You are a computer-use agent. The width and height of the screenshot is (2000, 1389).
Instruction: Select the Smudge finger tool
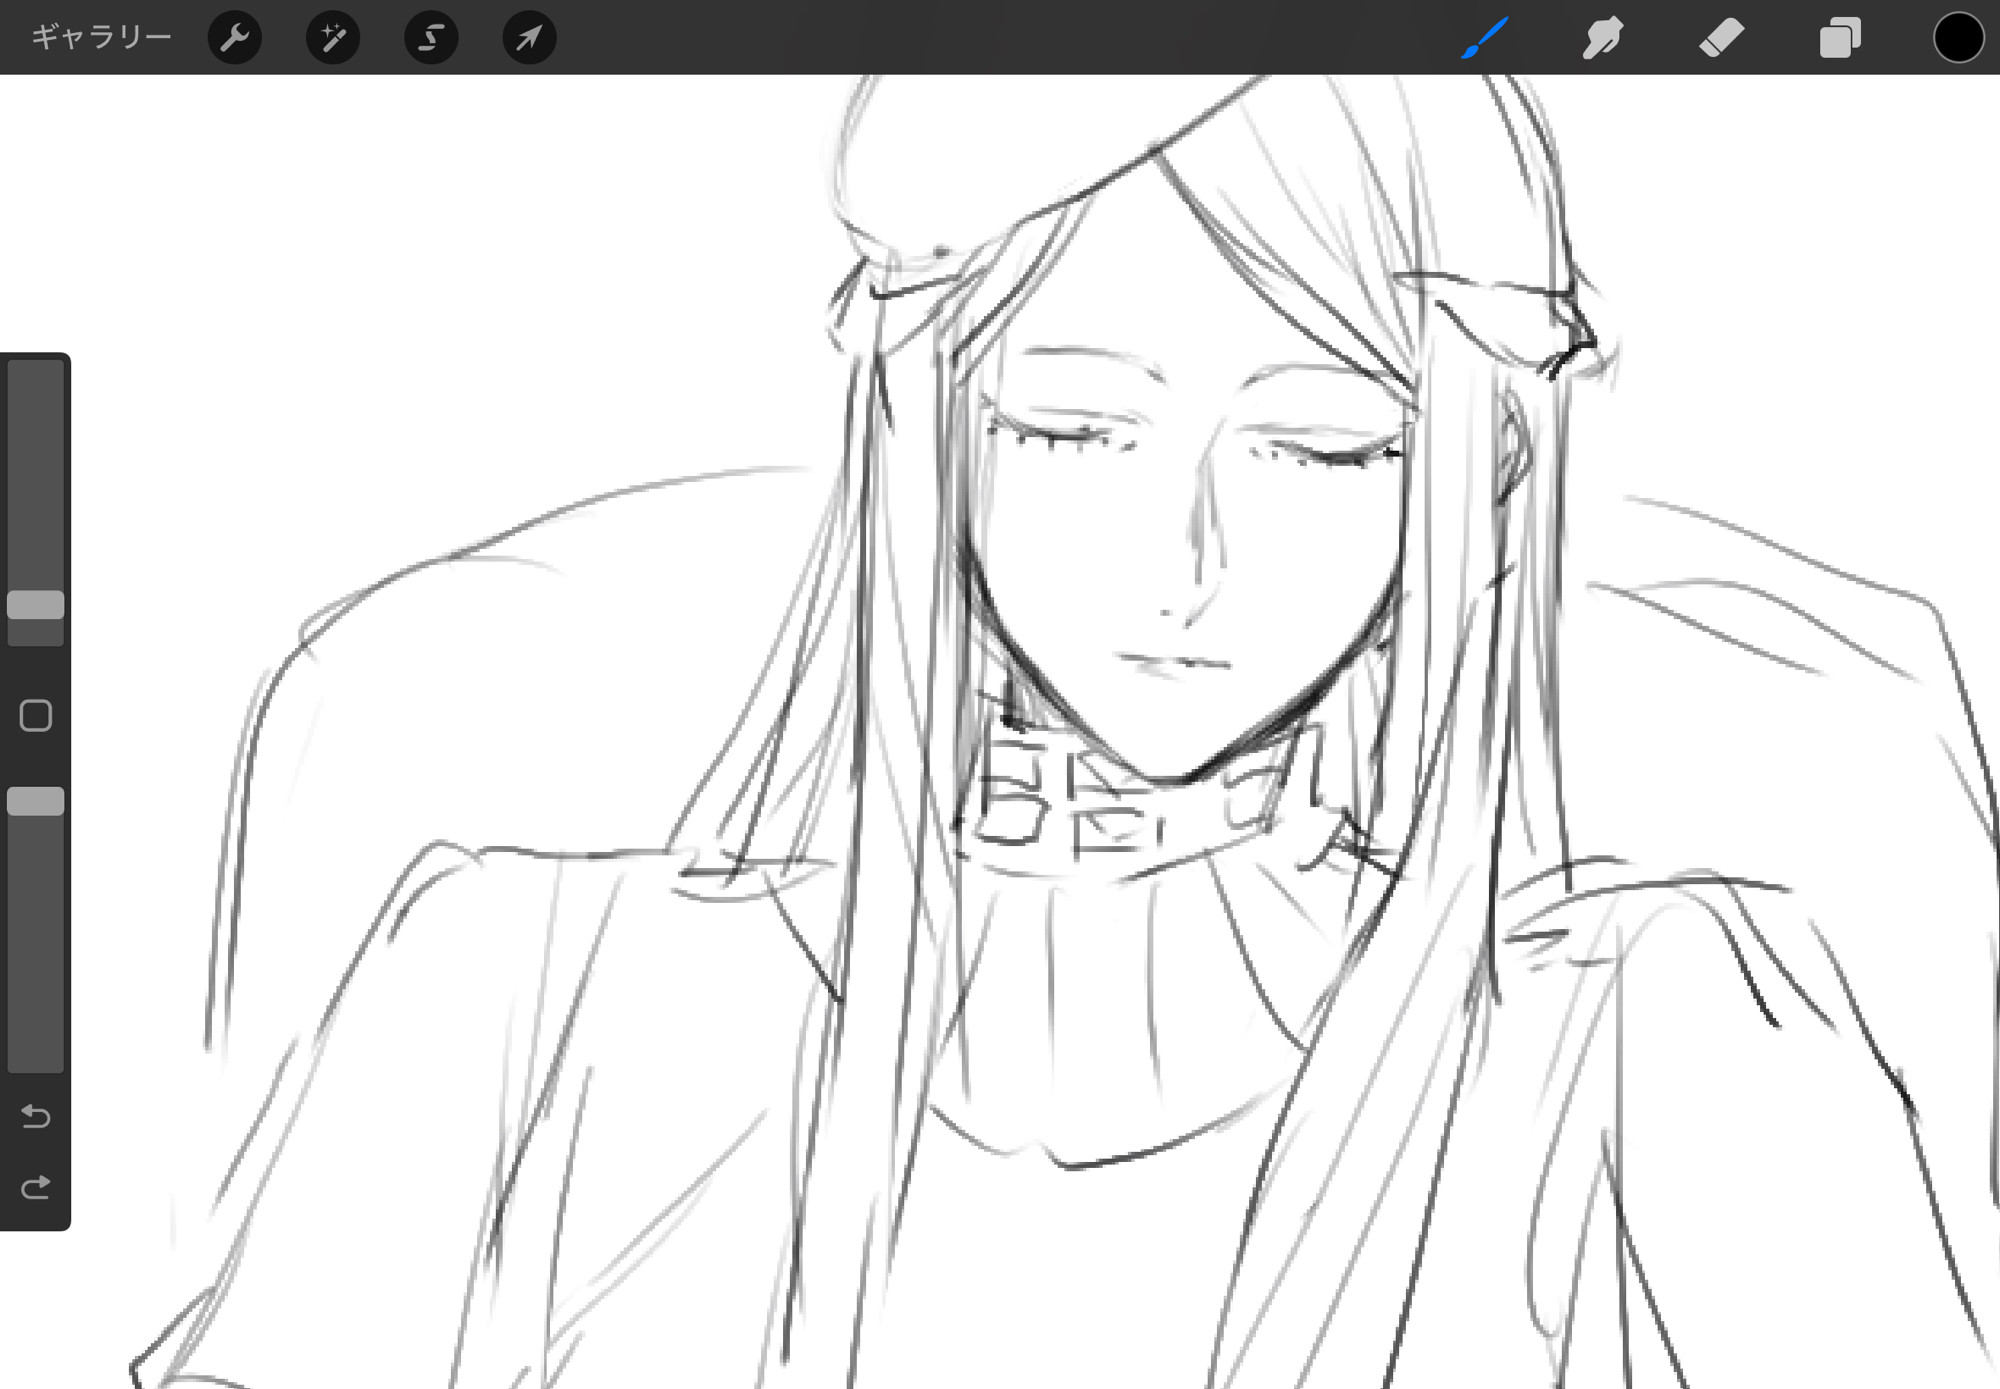(1602, 38)
